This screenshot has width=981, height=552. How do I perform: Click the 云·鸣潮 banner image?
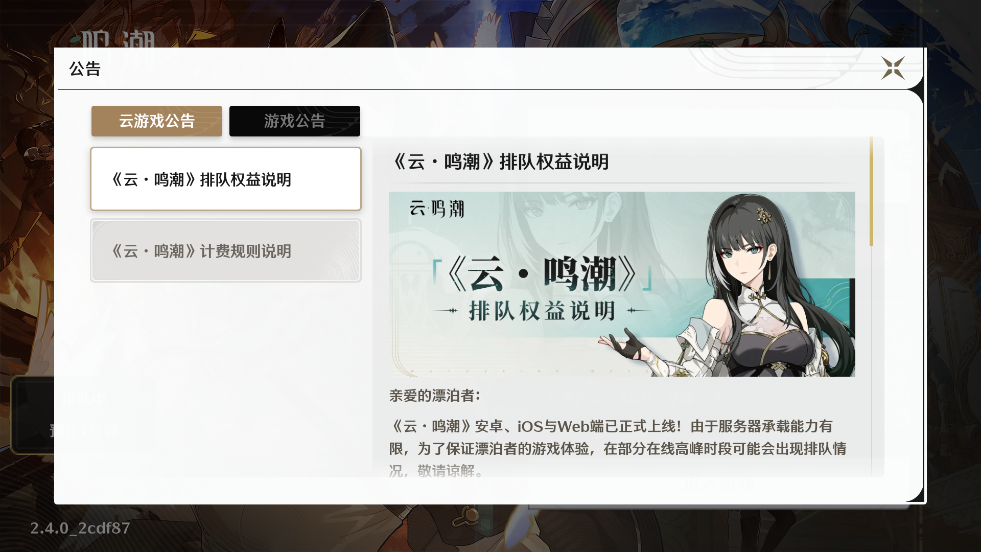622,284
